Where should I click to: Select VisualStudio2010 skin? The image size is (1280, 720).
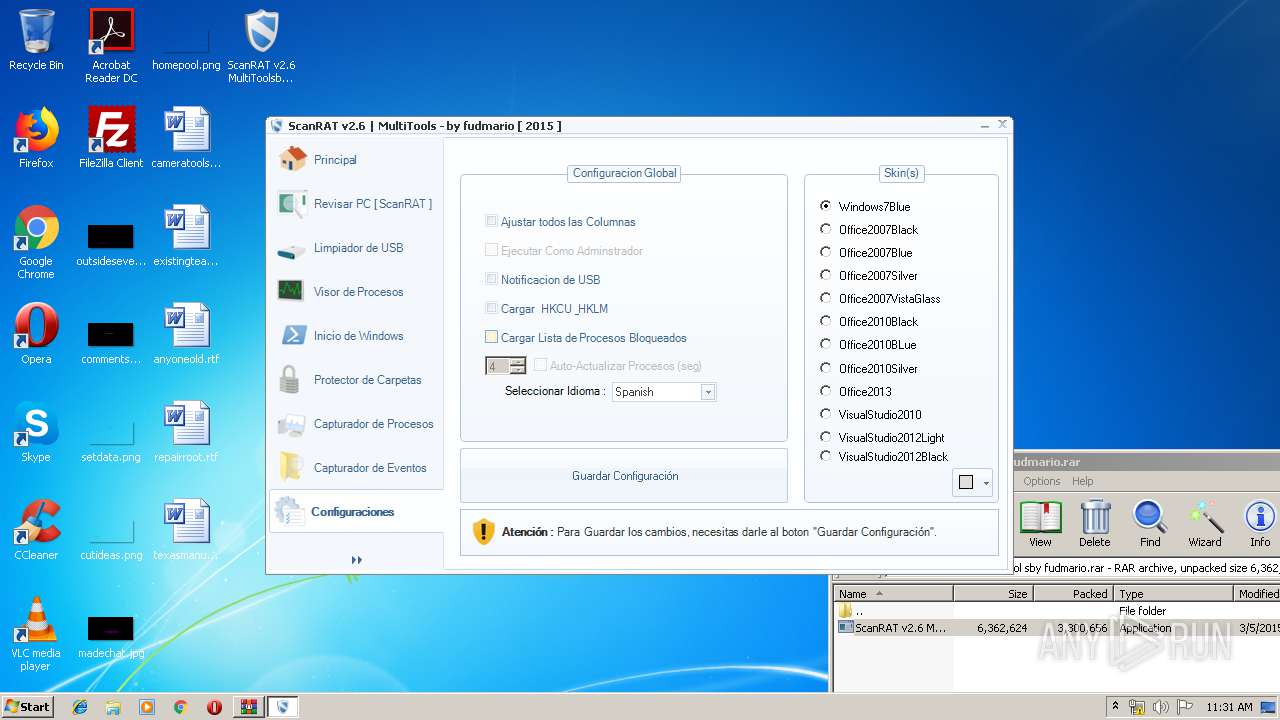click(825, 414)
